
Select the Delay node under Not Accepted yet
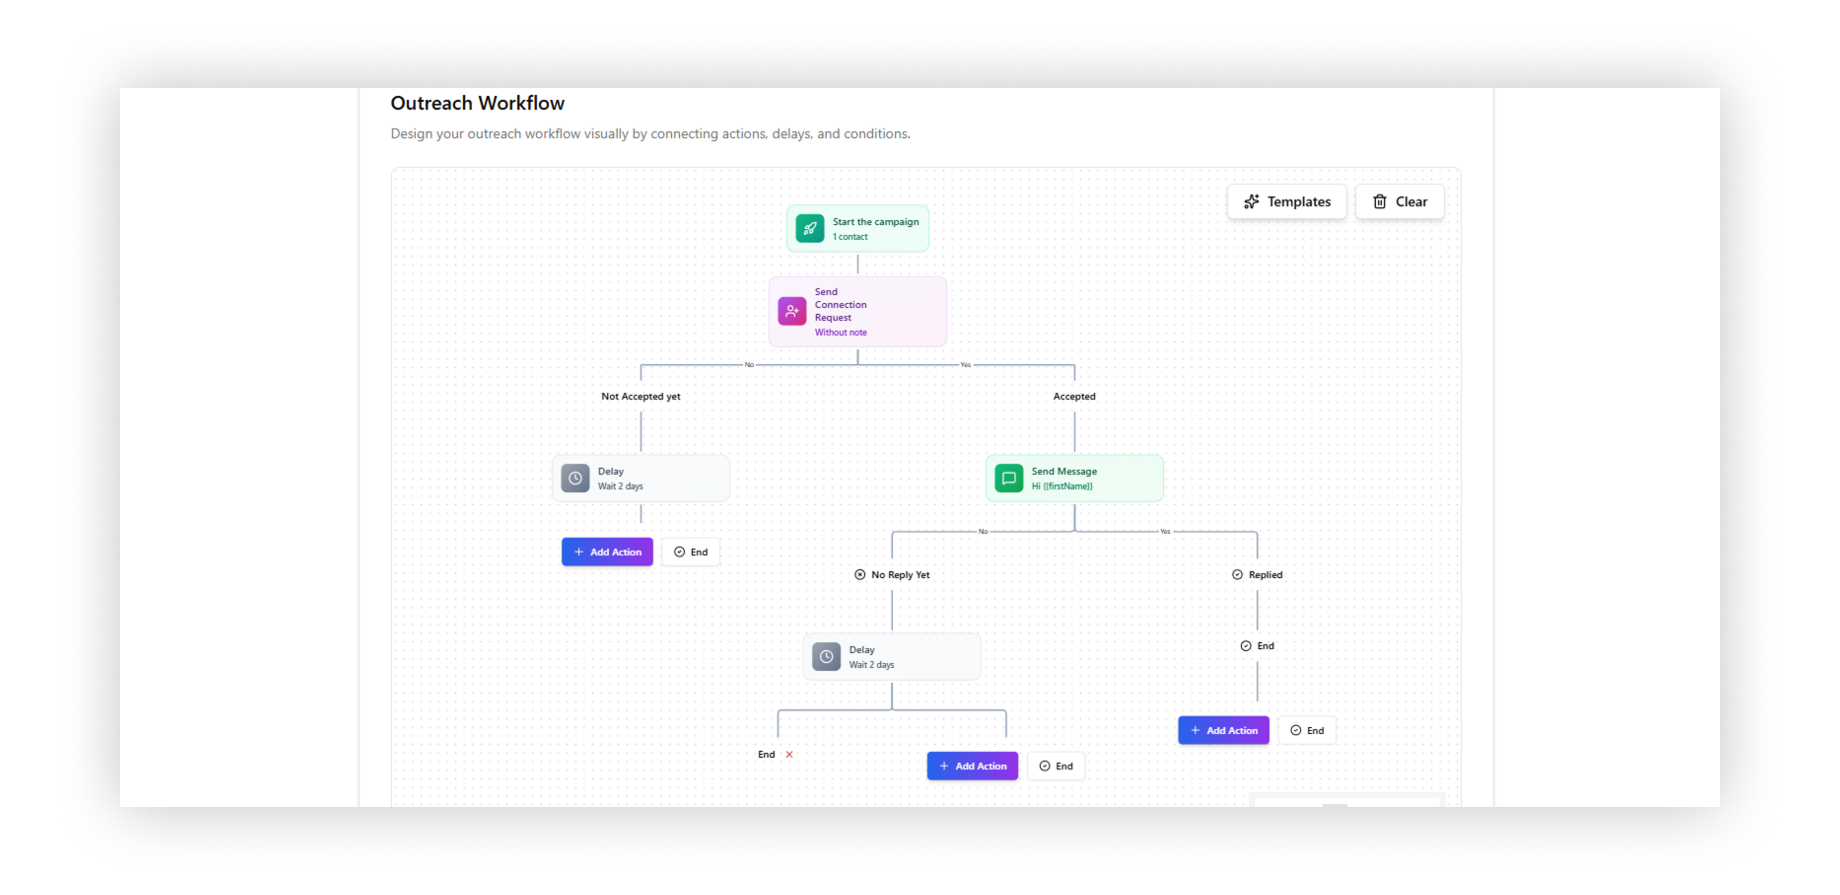(641, 478)
